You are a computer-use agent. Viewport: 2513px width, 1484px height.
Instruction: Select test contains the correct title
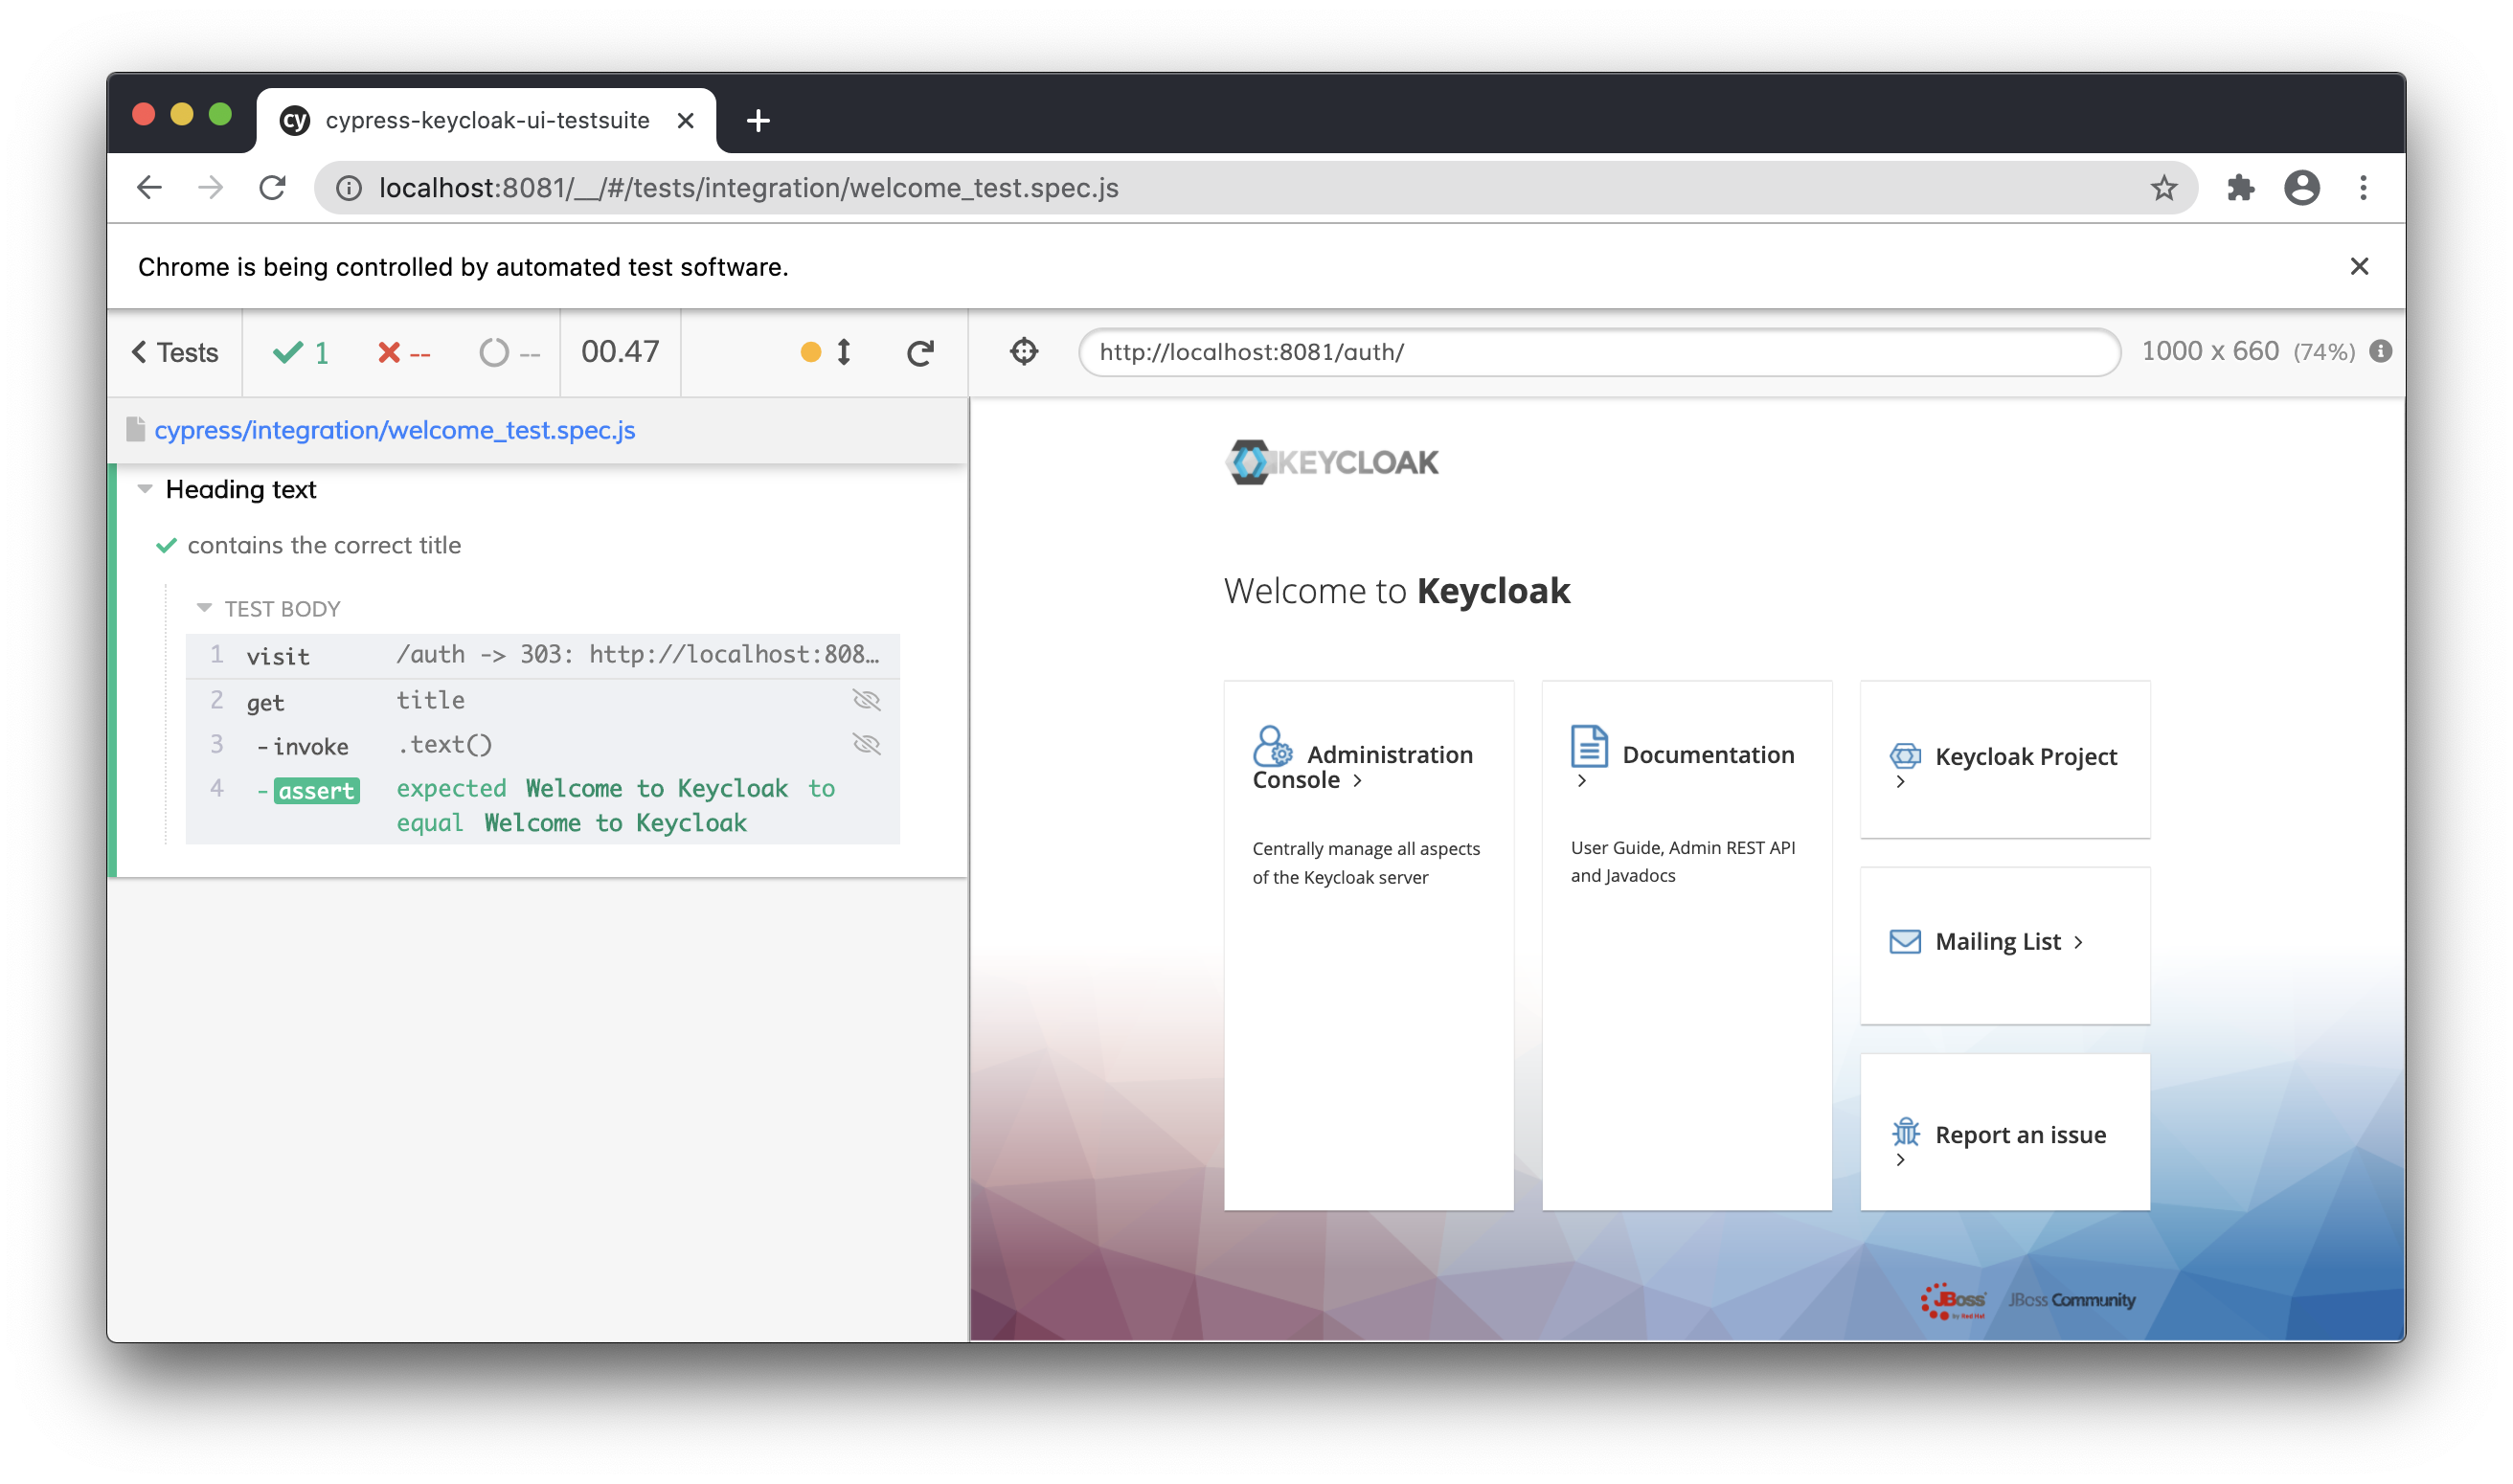[324, 545]
